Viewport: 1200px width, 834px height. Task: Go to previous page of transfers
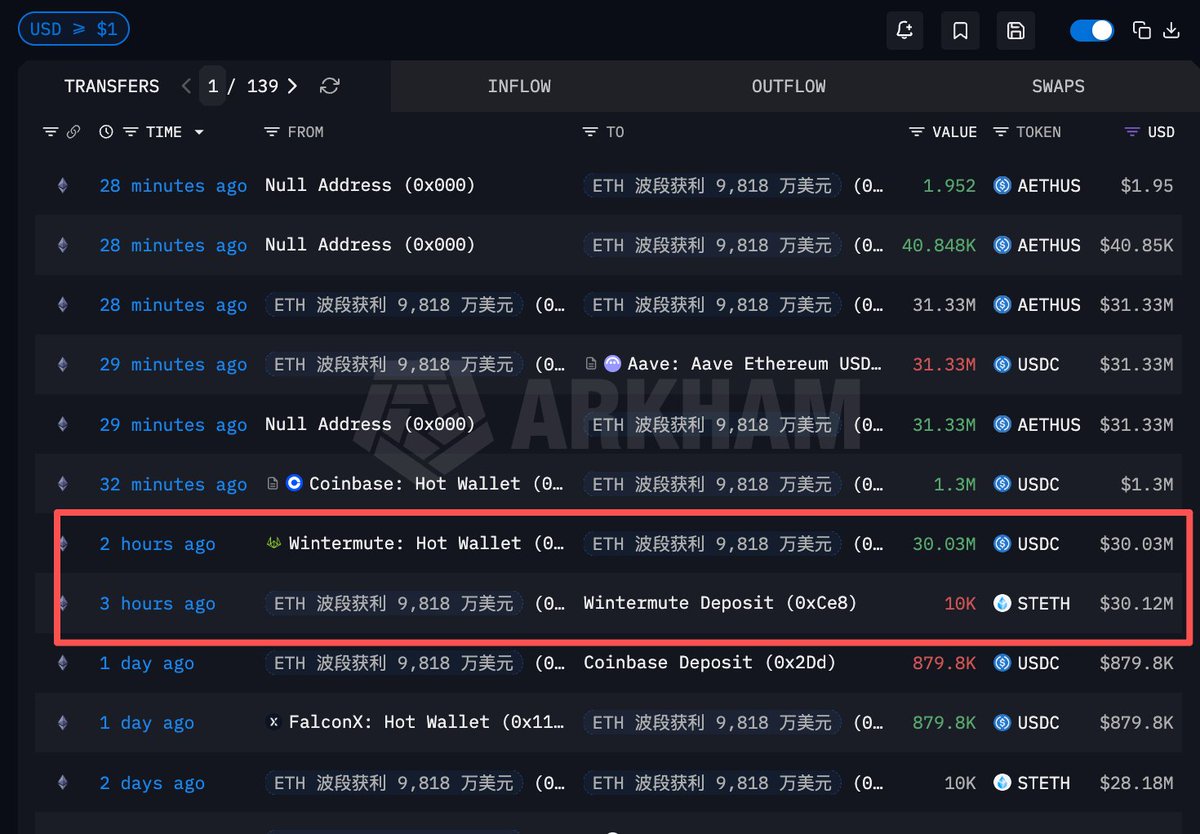tap(186, 86)
